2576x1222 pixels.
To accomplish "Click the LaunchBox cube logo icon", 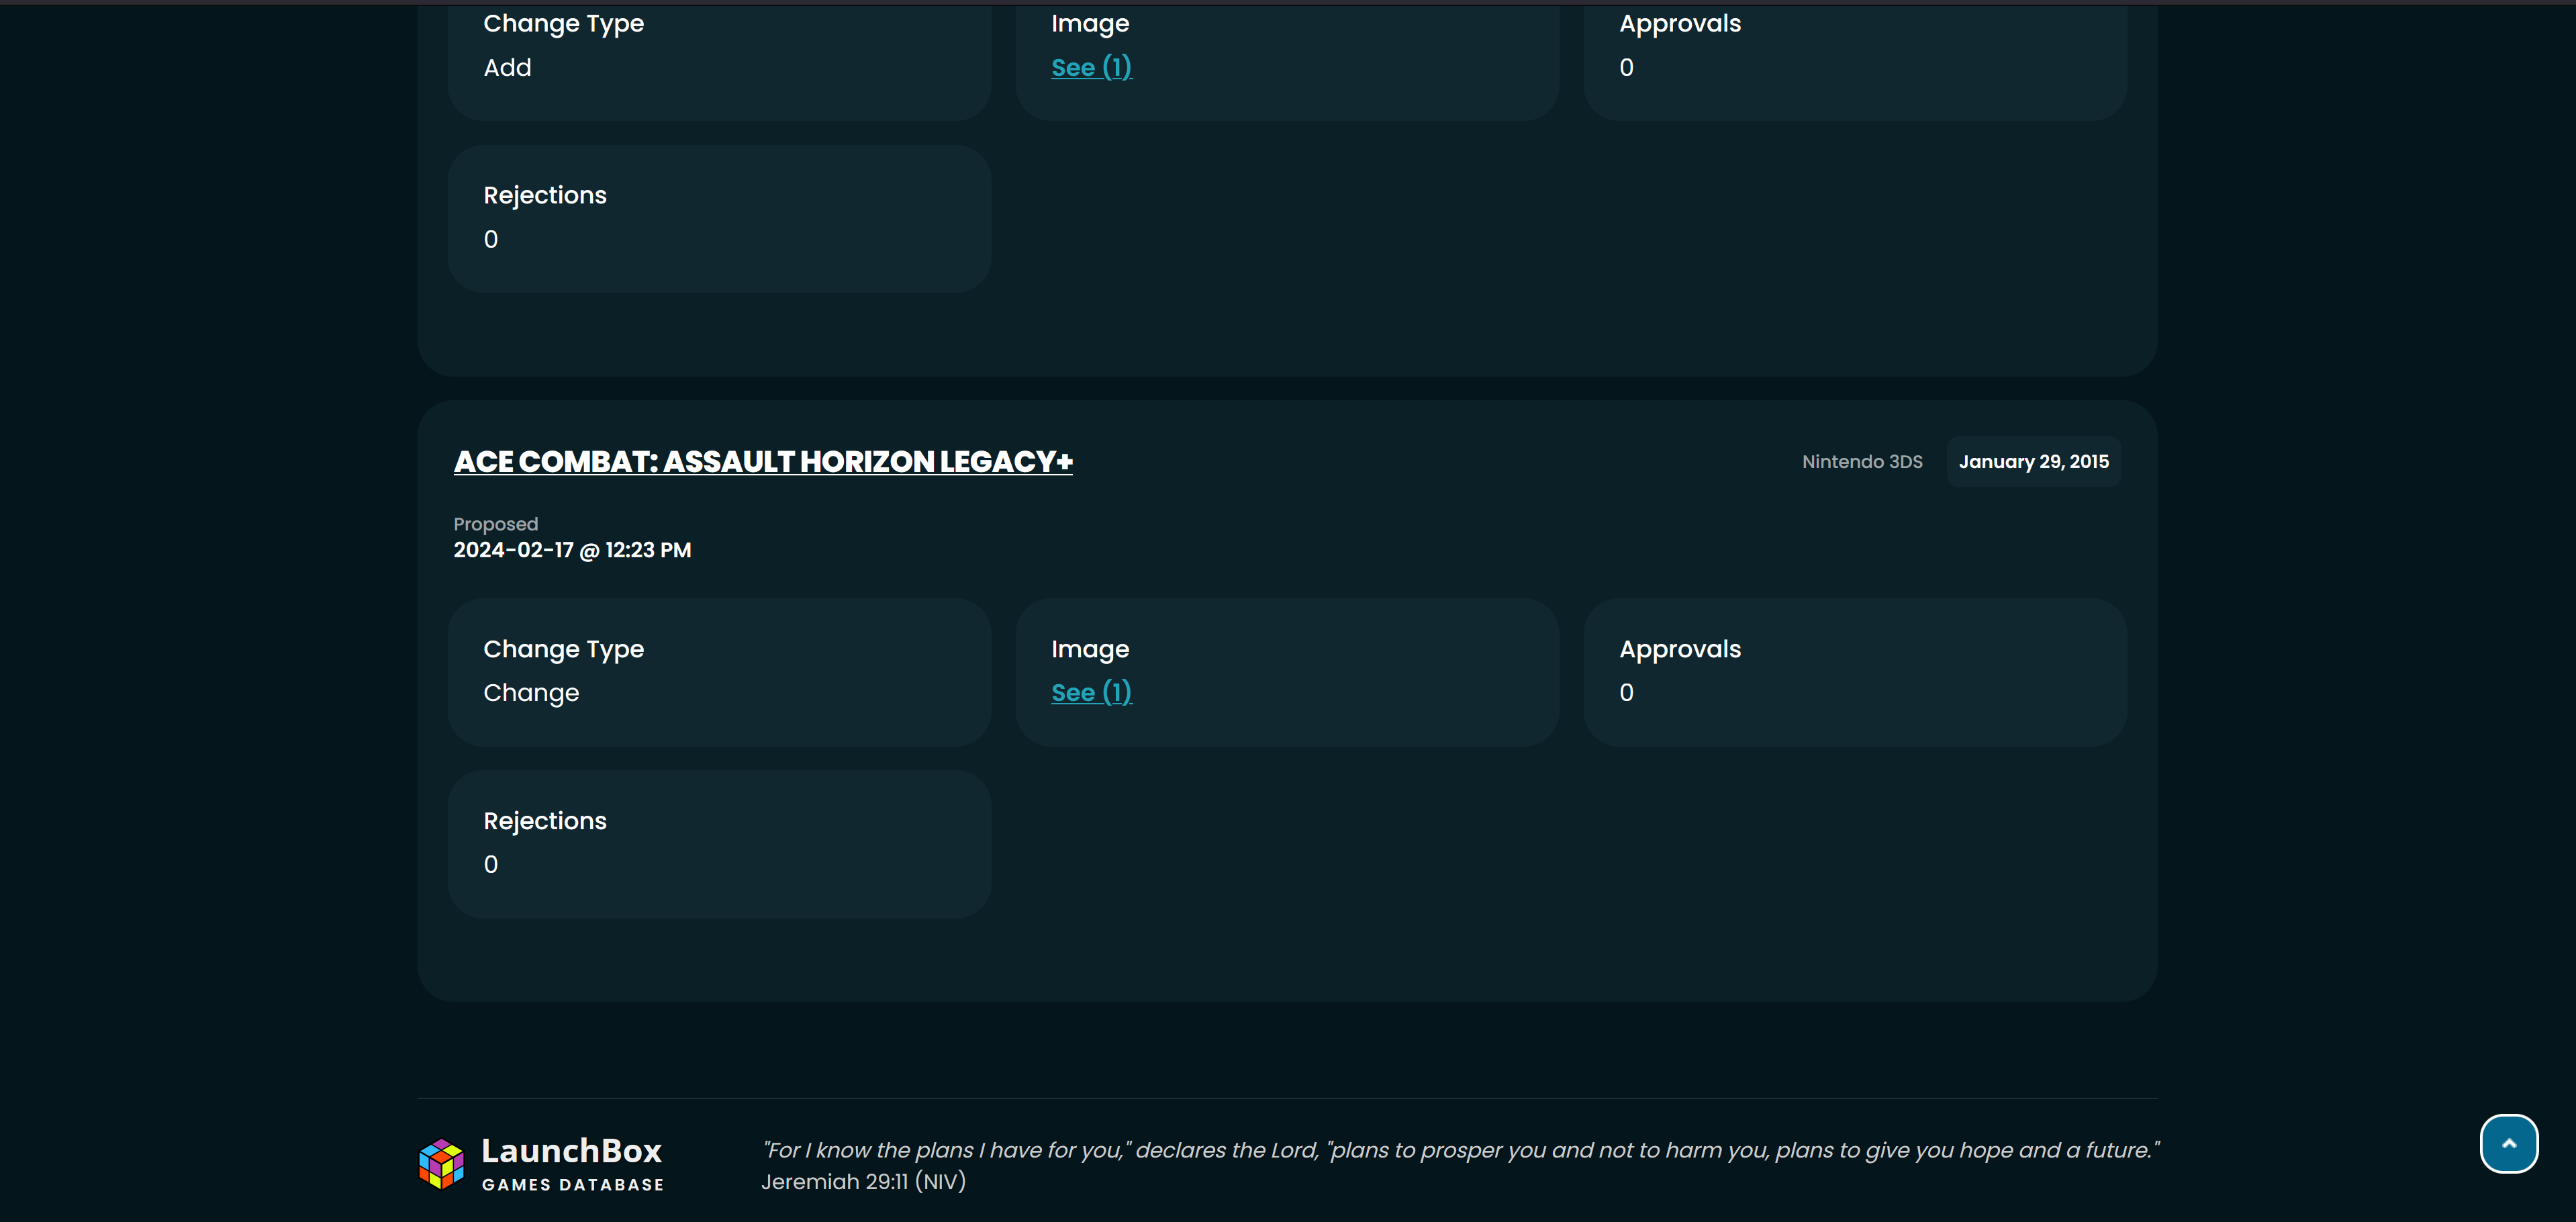I will click(x=441, y=1164).
